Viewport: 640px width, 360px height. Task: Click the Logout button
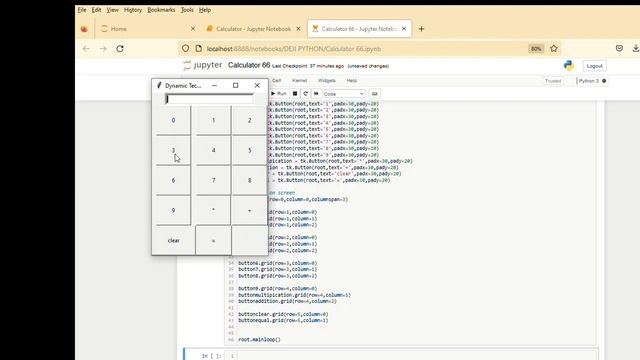[594, 66]
